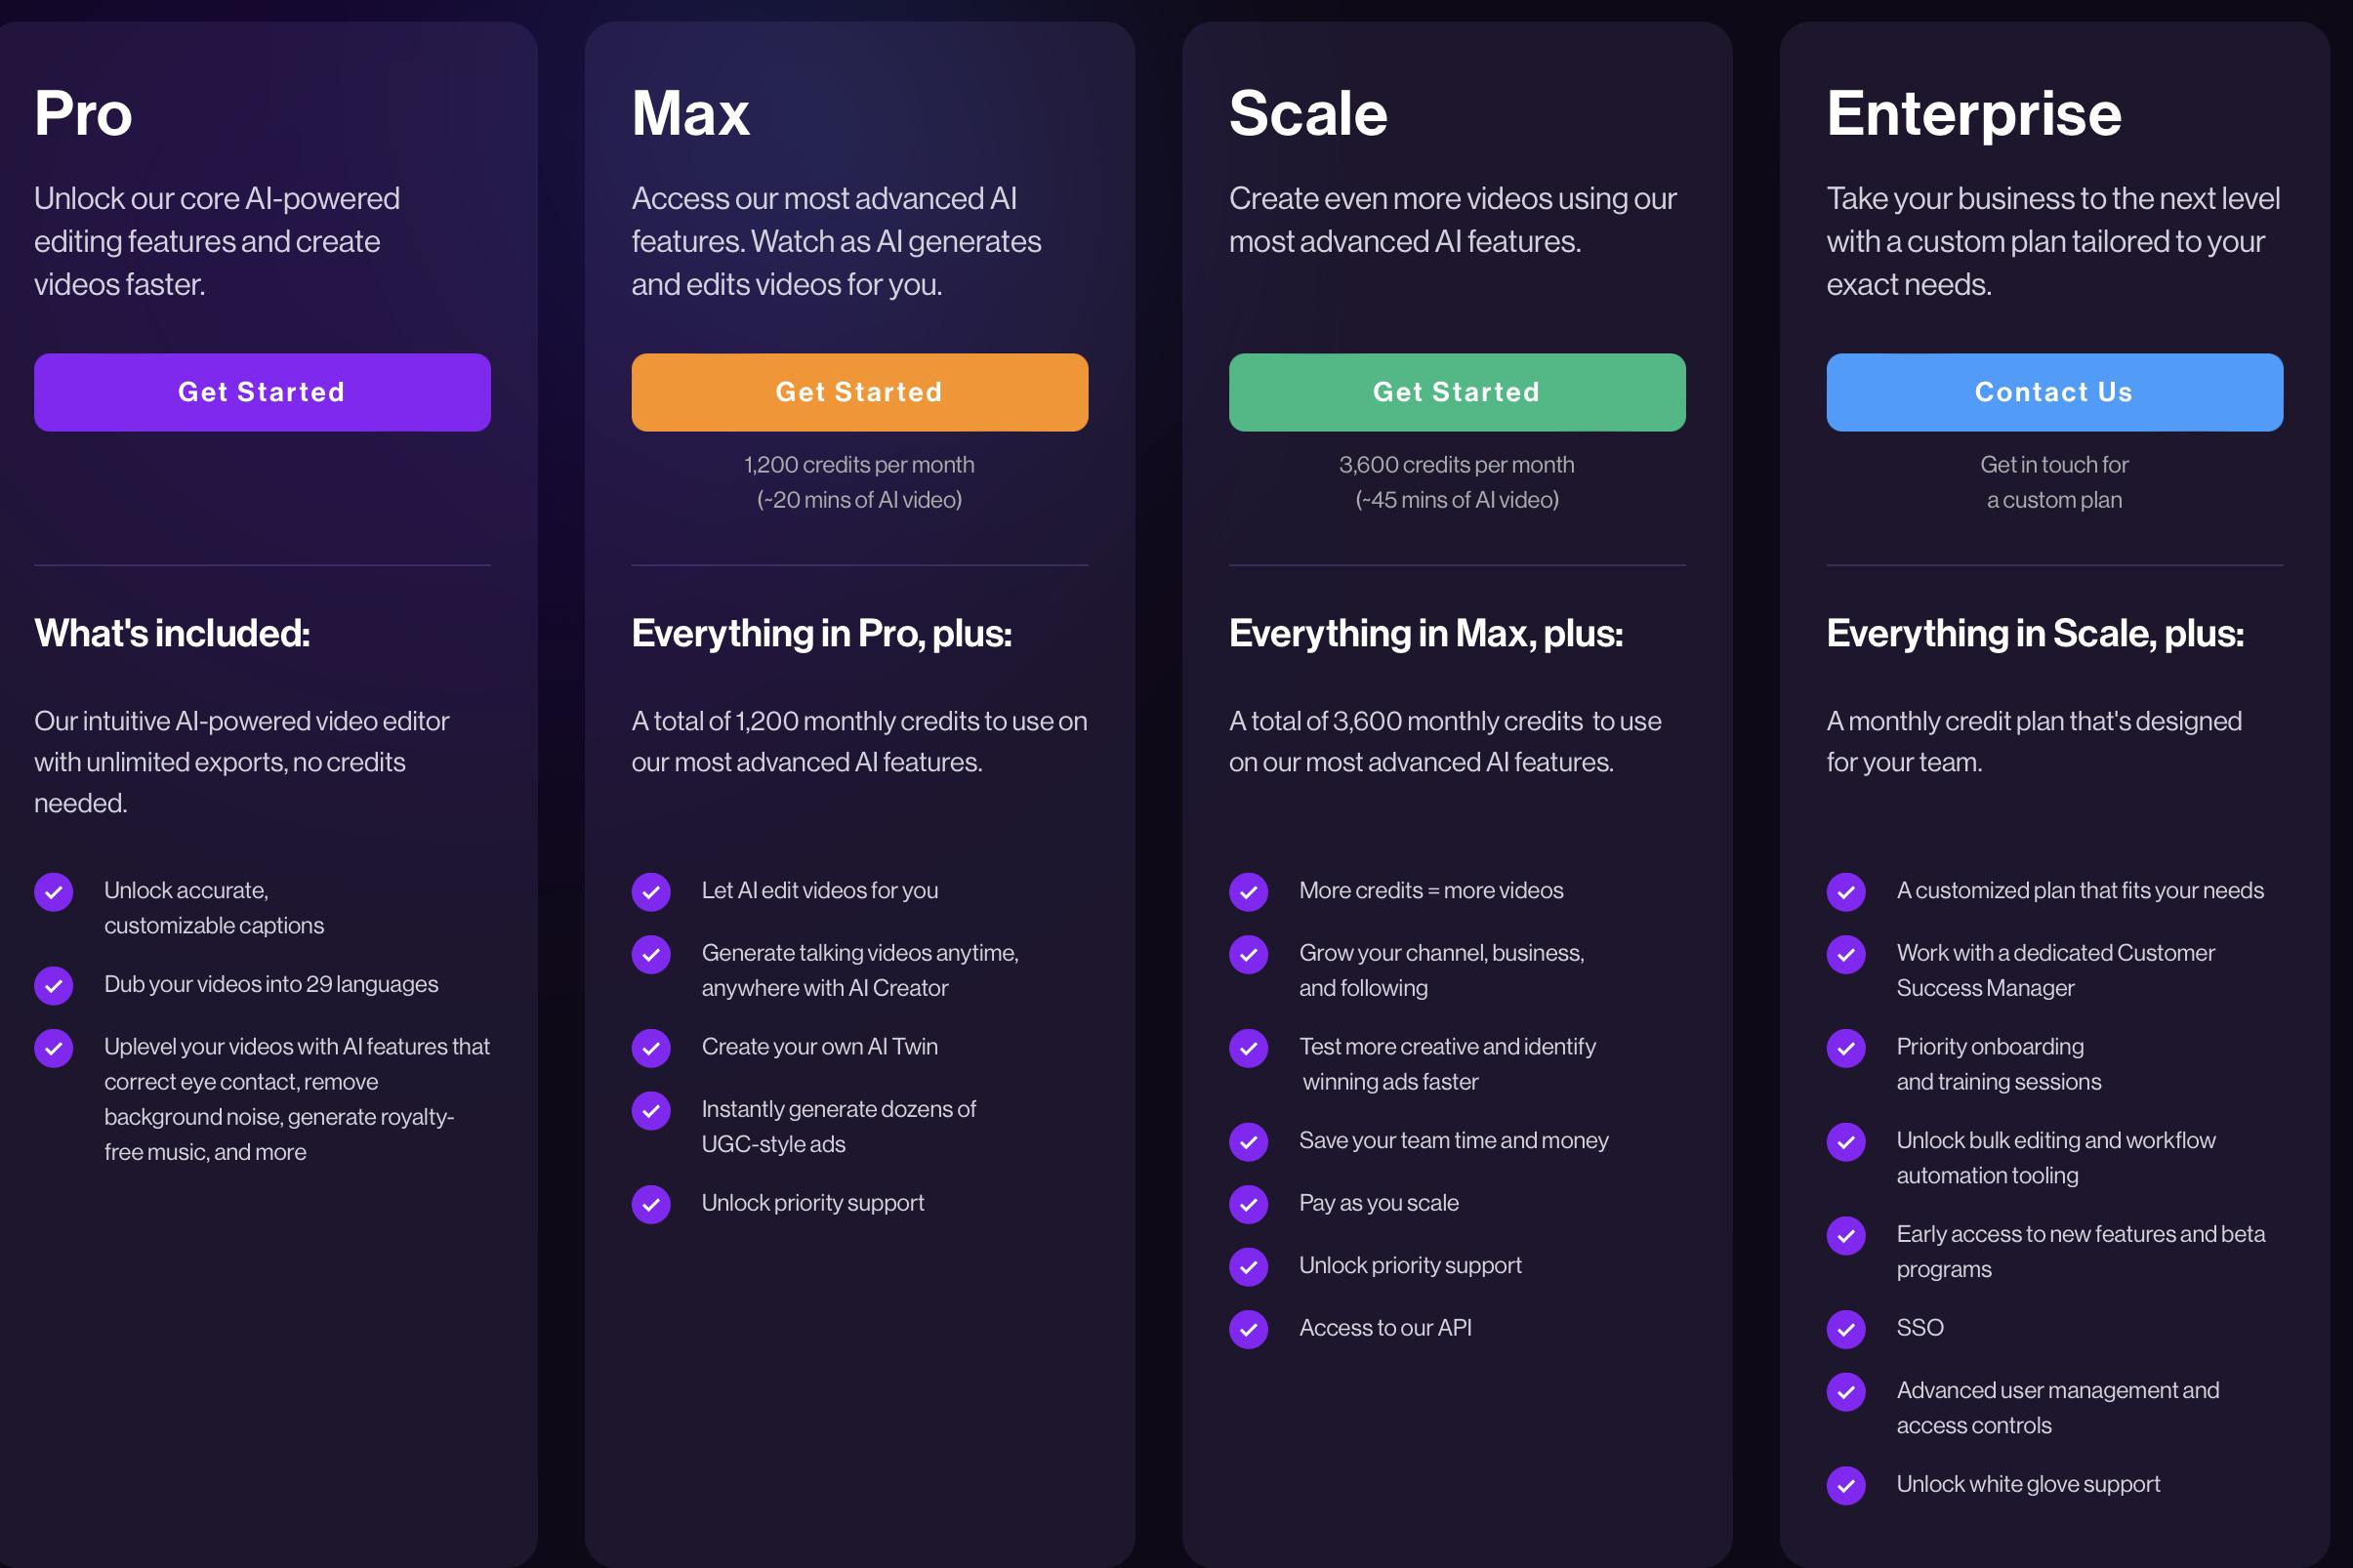Screen dimensions: 2353x1568
Task: Click checkmark next to Create your own AI Twin
Action: 651,1048
